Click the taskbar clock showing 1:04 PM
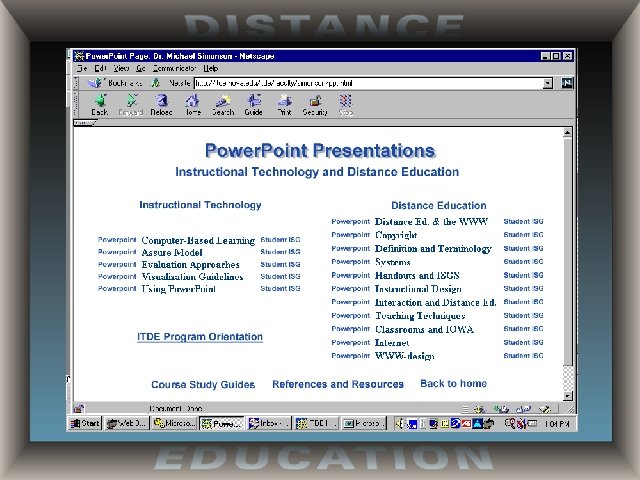640x480 pixels. 557,424
